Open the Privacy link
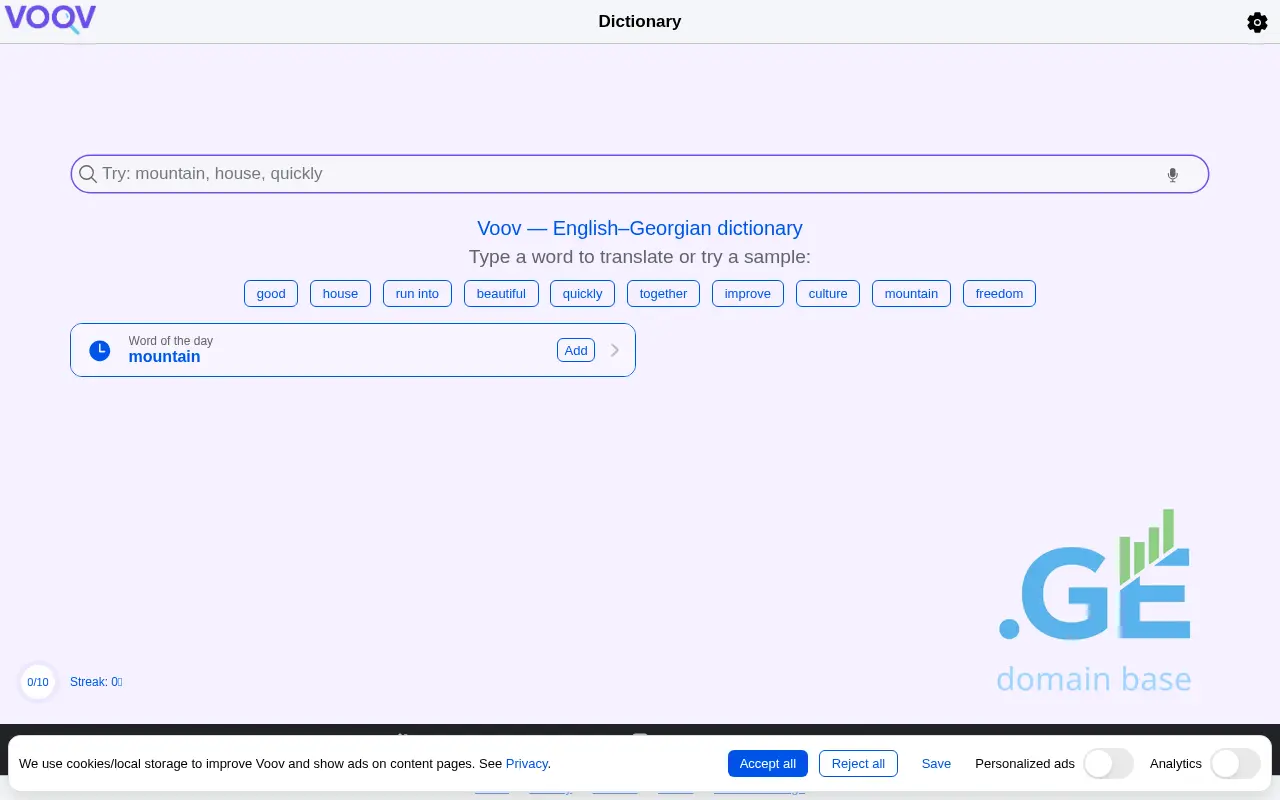Viewport: 1280px width, 800px height. pos(527,763)
